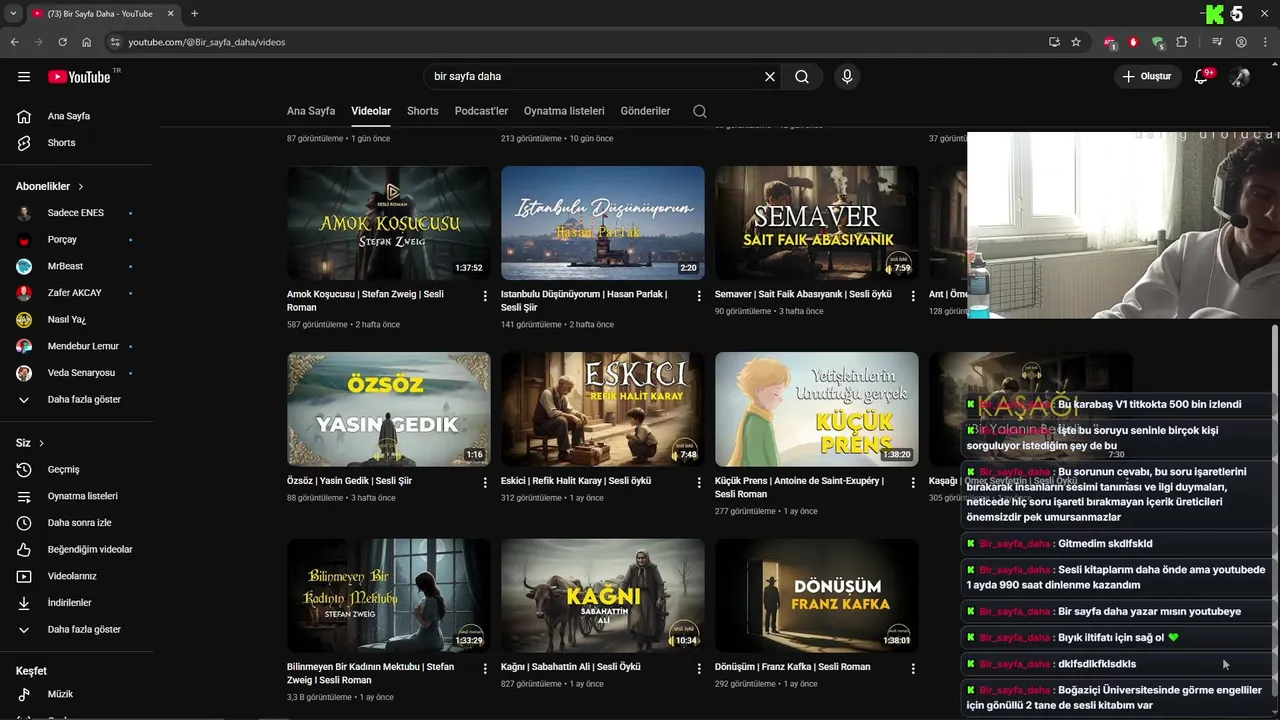Viewport: 1280px width, 720px height.
Task: Open the YouTube hamburger guide menu
Action: pyautogui.click(x=24, y=77)
